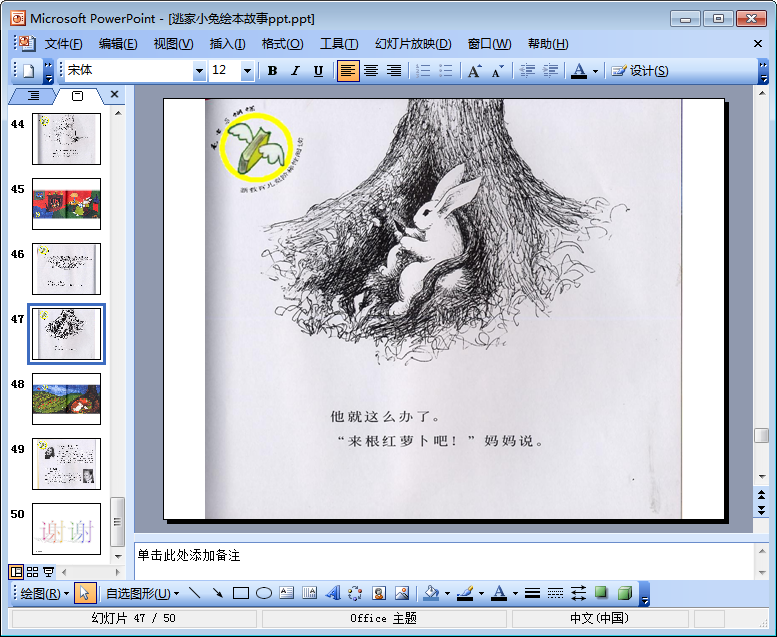
Task: Apply font color from formatting toolbar
Action: (579, 71)
